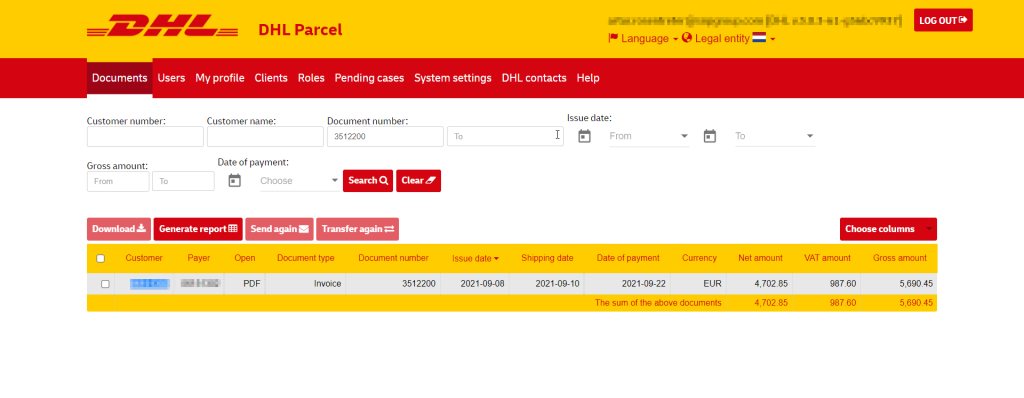Image resolution: width=1024 pixels, height=398 pixels.
Task: Click the Gross amount From field
Action: [x=118, y=181]
